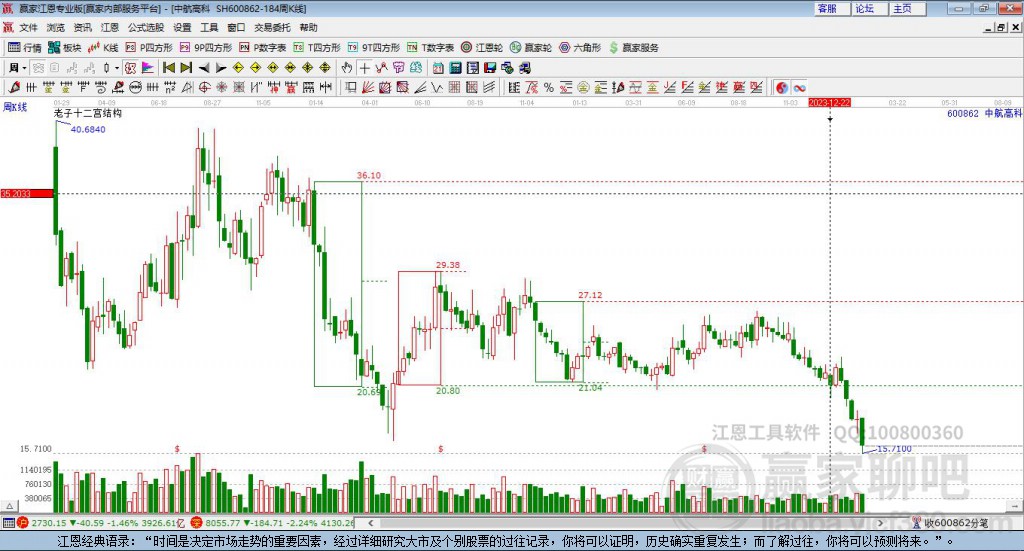The height and width of the screenshot is (551, 1024).
Task: Click the black left arrow icon
Action: (204, 68)
